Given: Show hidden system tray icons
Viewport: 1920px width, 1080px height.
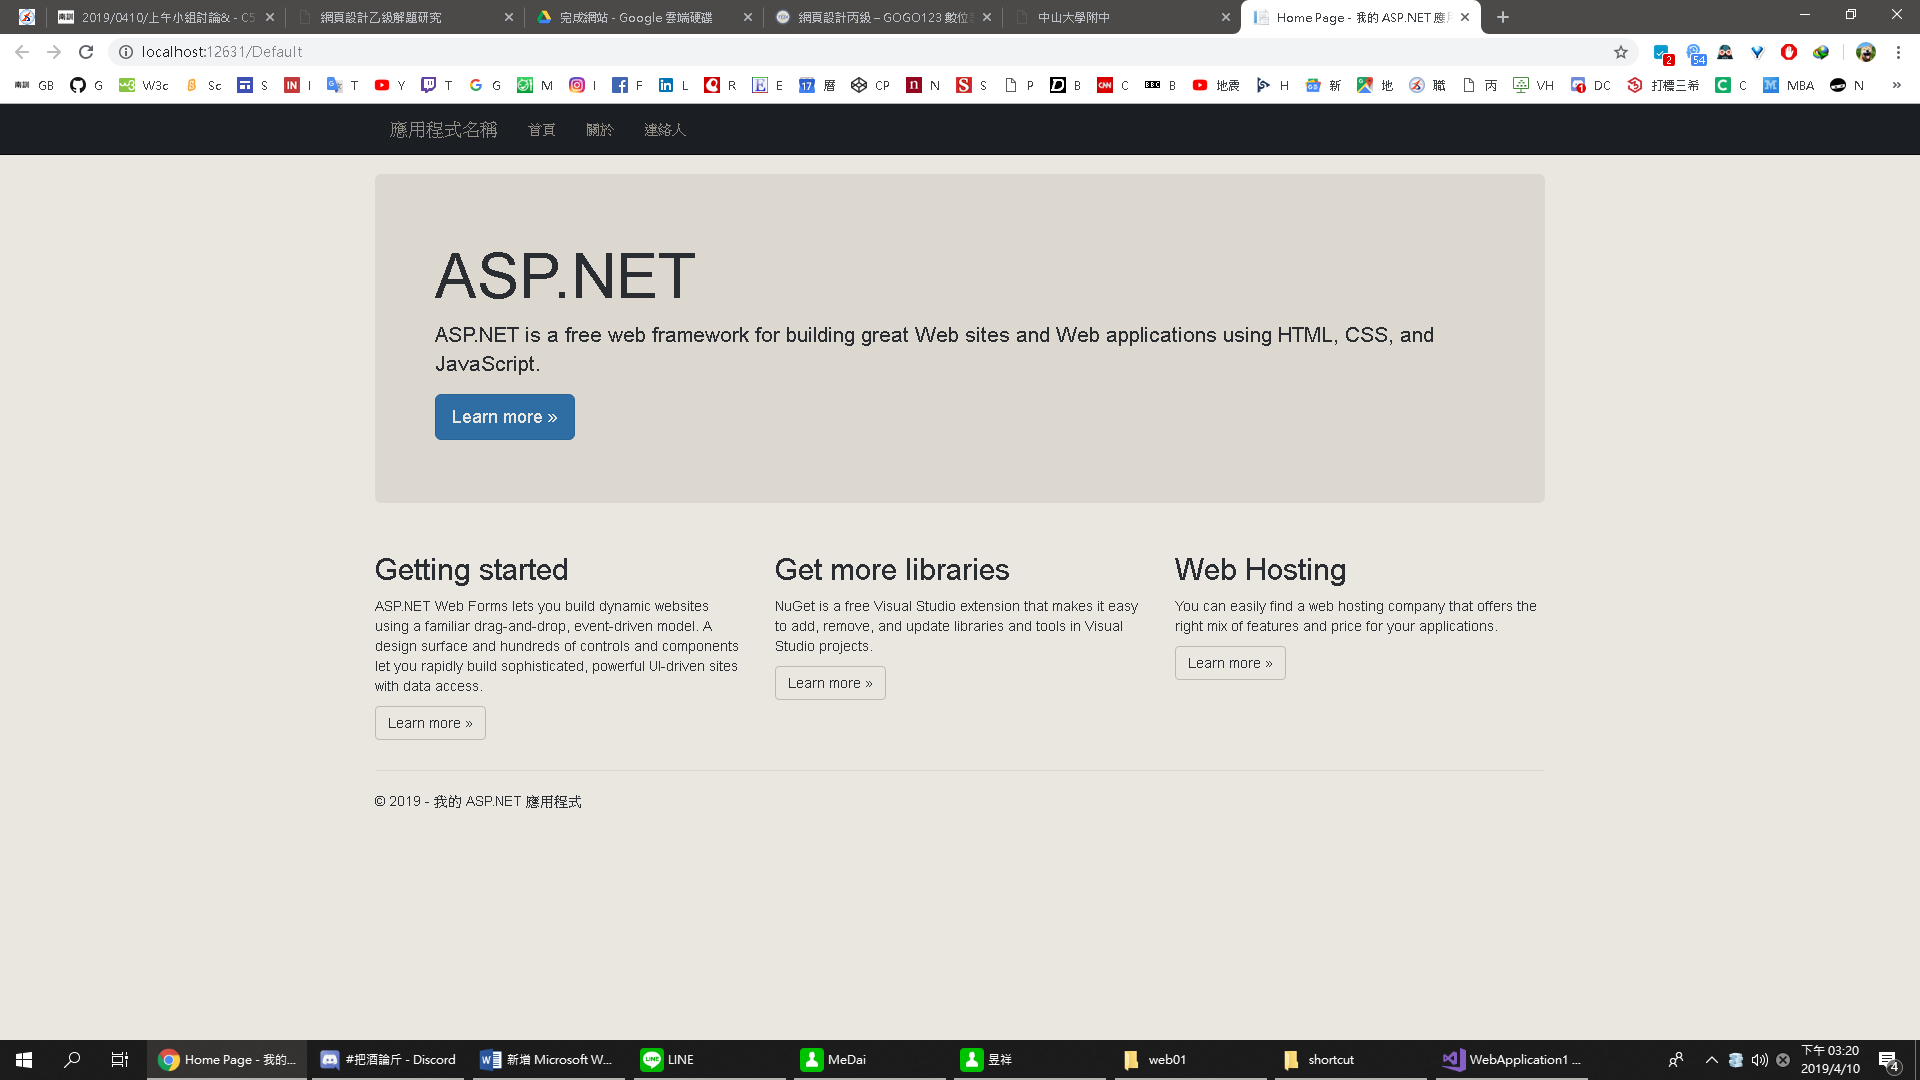Looking at the screenshot, I should [x=1712, y=1060].
